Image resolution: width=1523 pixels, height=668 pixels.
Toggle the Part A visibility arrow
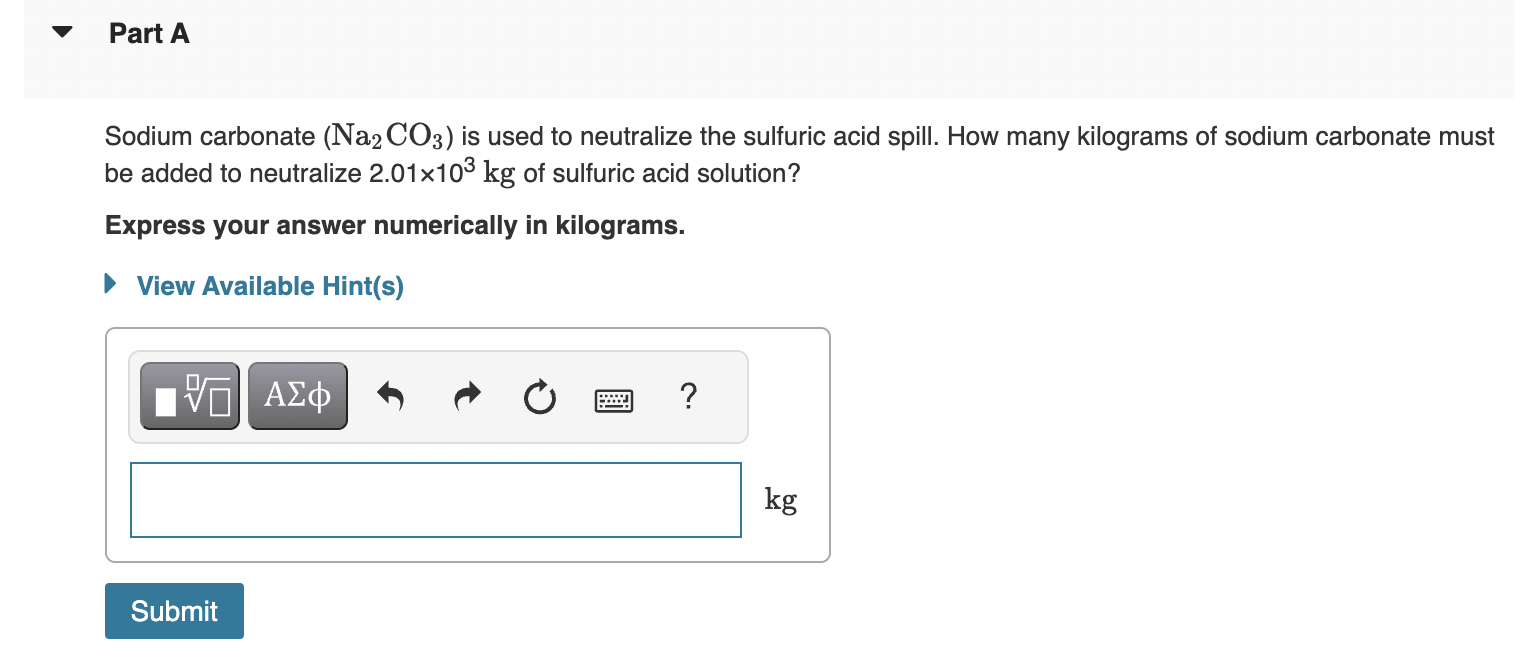(61, 31)
